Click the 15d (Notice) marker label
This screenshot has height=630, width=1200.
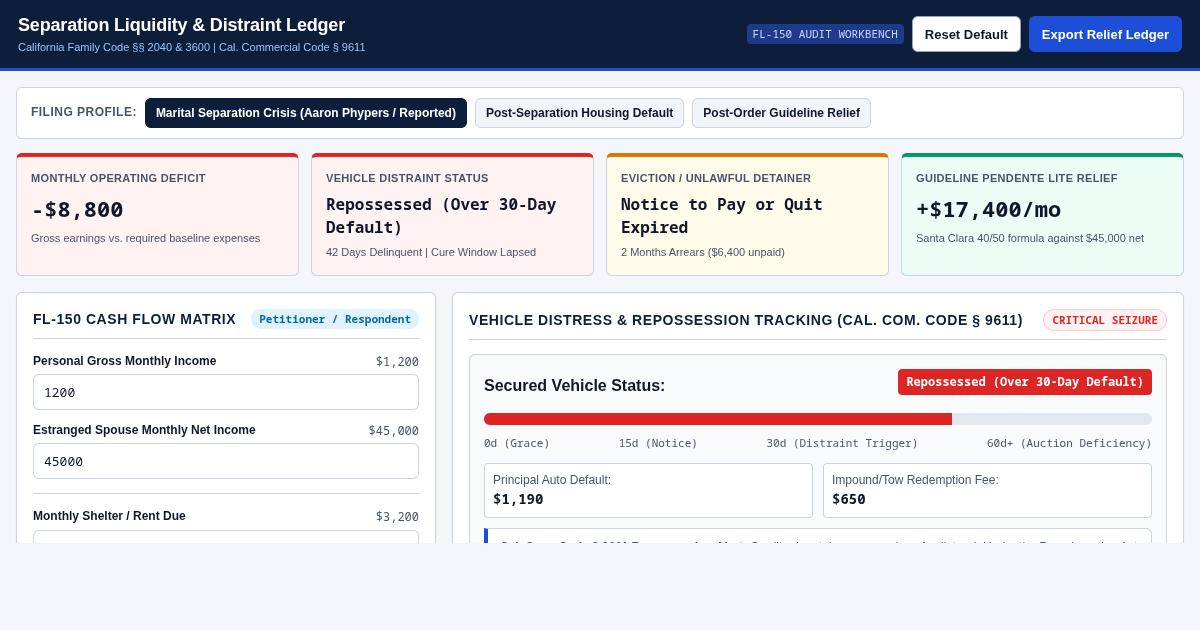point(658,444)
